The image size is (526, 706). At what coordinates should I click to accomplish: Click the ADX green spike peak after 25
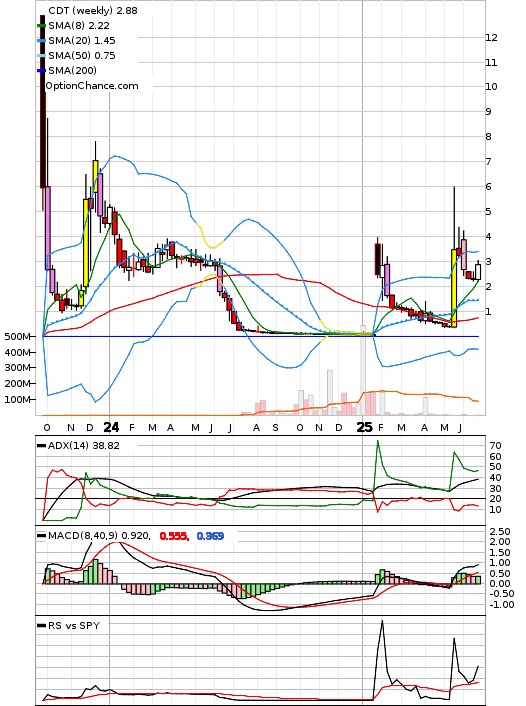click(x=378, y=441)
